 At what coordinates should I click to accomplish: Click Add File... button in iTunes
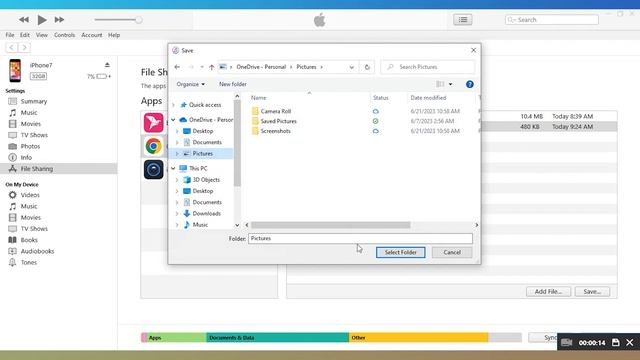point(548,291)
